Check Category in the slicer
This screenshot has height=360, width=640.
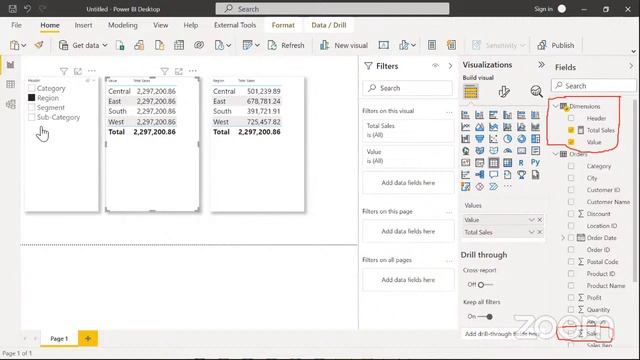click(32, 88)
